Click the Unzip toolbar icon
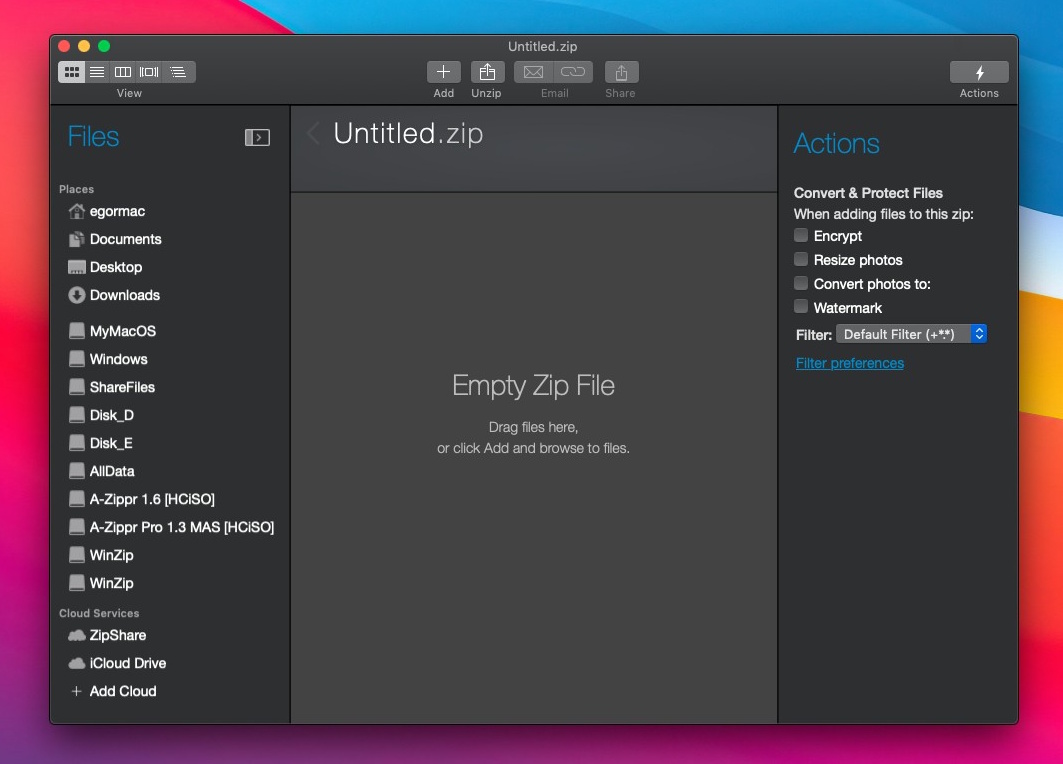 (x=487, y=72)
